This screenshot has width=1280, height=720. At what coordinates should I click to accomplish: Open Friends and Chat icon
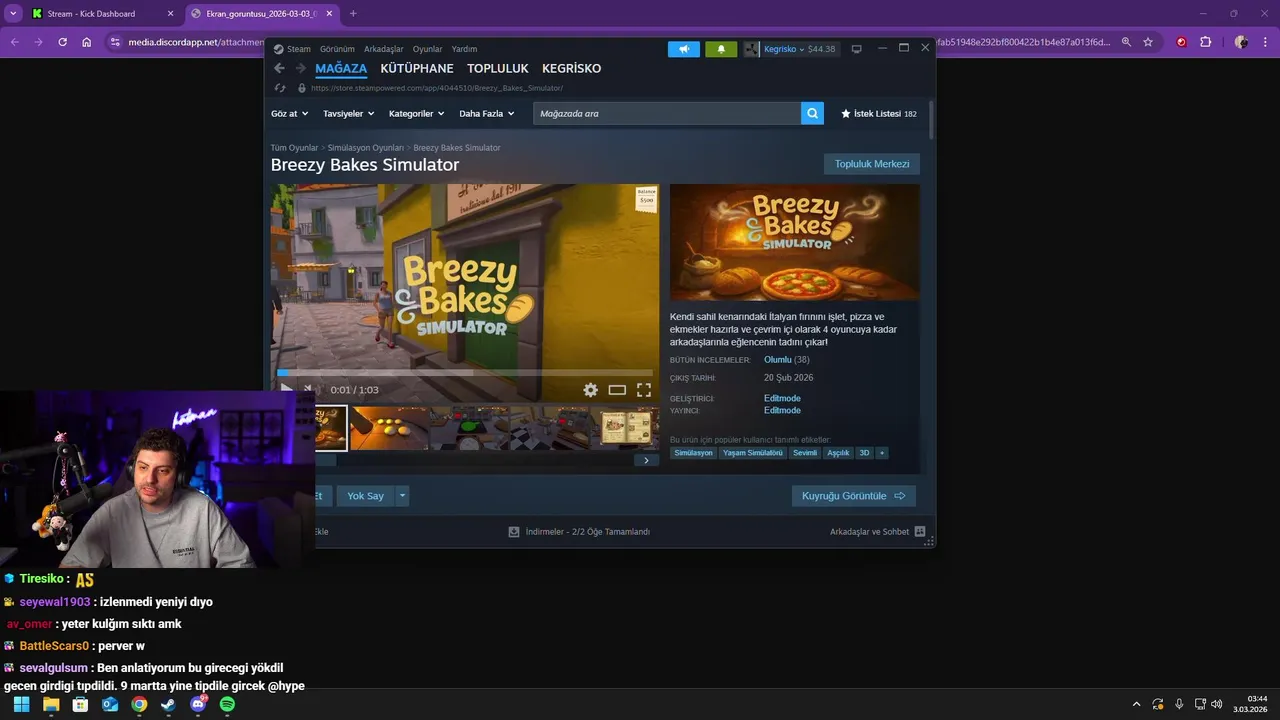920,532
